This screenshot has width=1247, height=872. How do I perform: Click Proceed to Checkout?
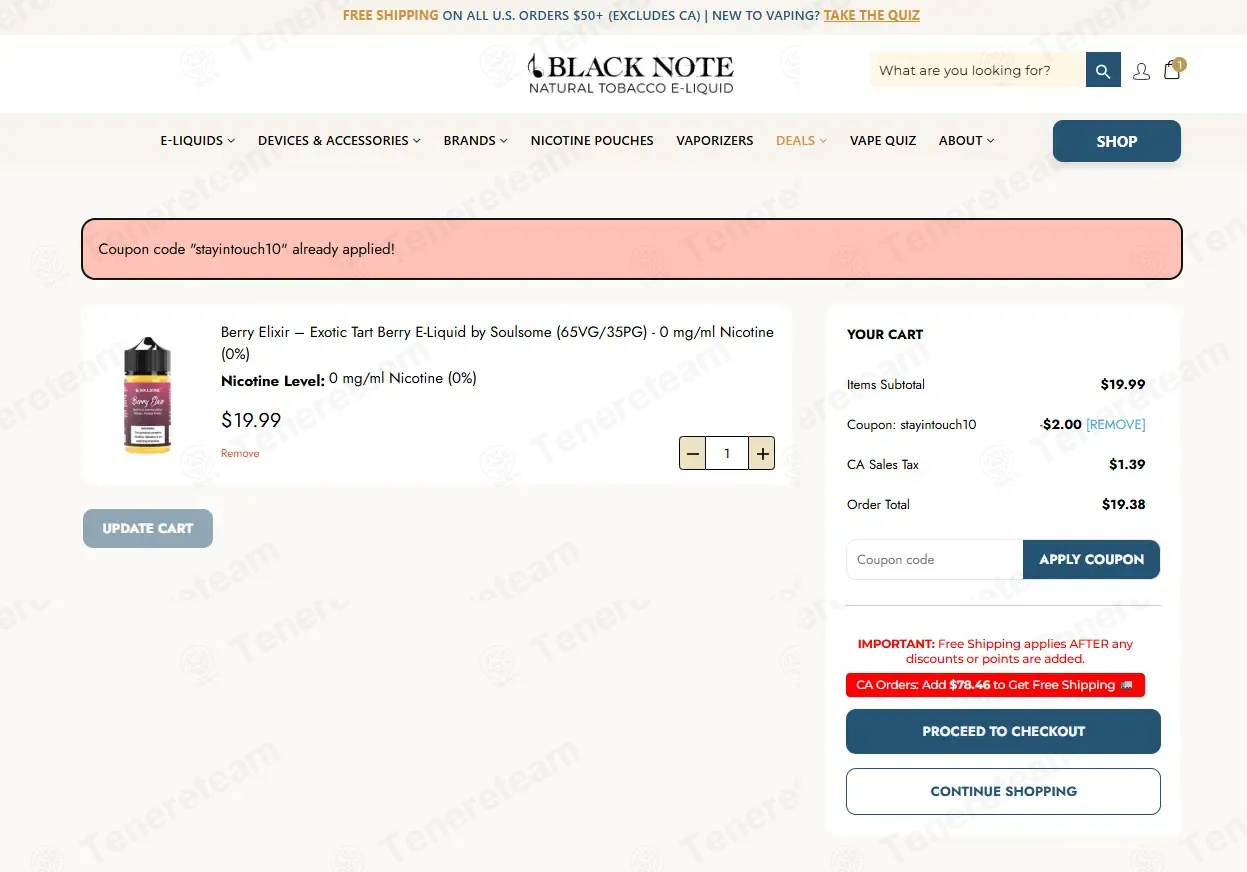(x=1003, y=732)
